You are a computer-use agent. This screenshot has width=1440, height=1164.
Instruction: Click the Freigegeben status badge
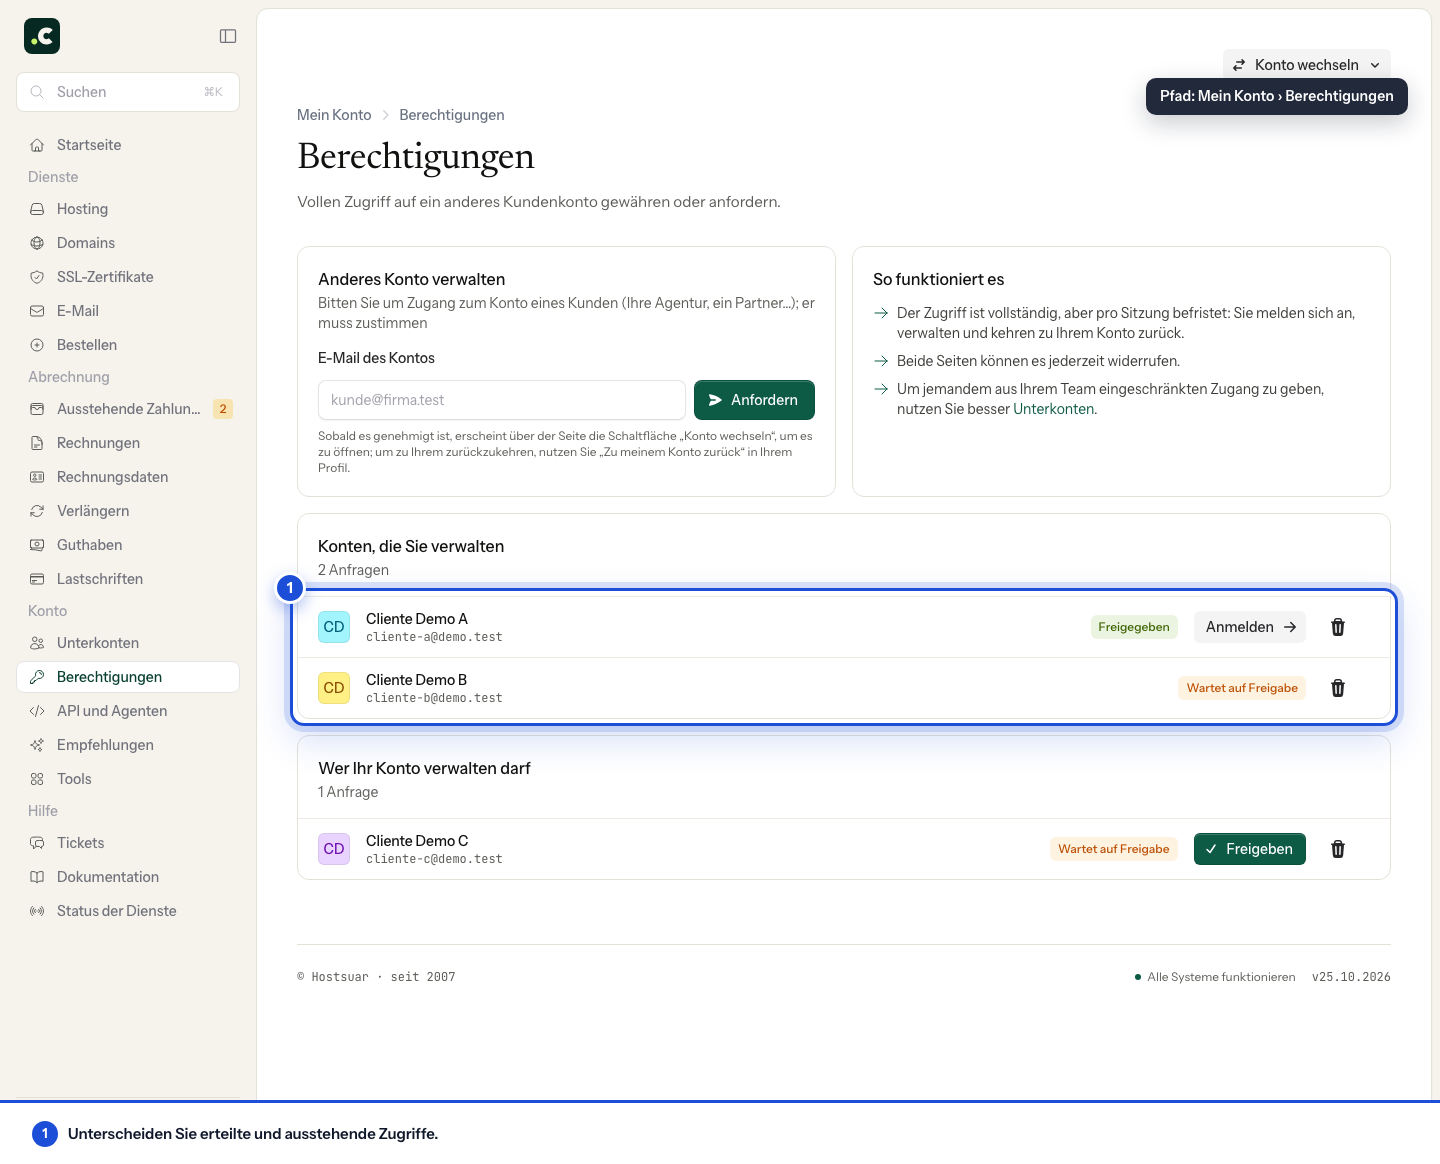point(1134,627)
